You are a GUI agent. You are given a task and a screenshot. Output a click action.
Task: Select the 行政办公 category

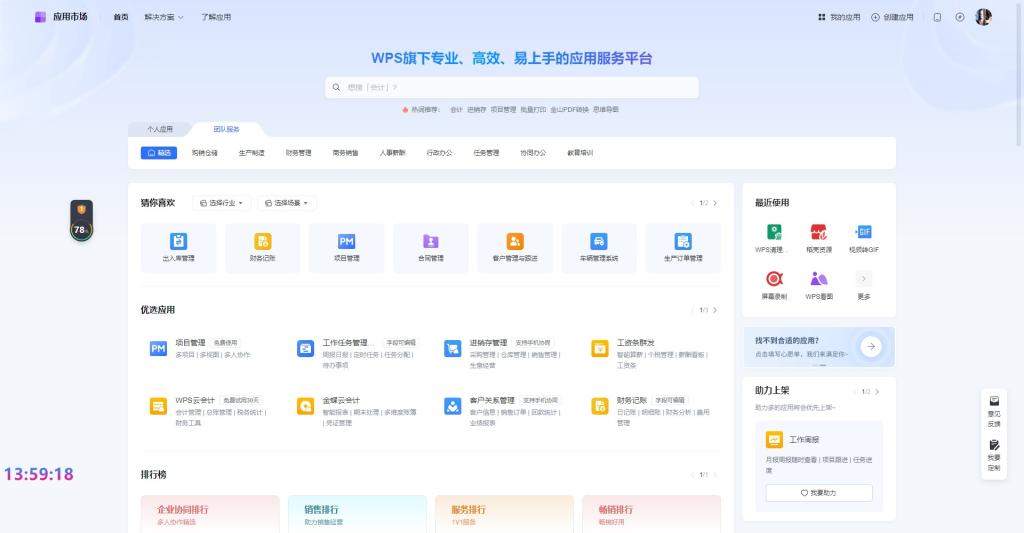coord(439,153)
